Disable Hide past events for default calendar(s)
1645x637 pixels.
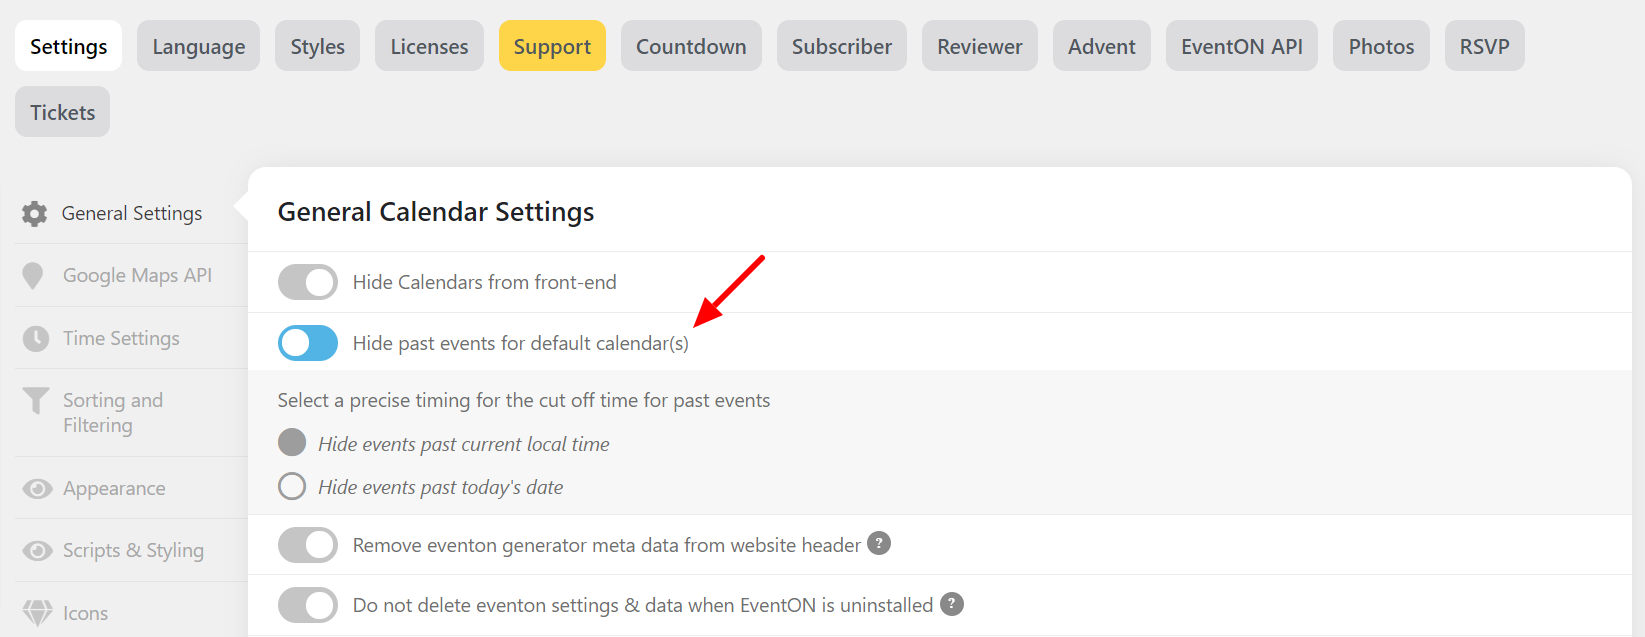(308, 343)
